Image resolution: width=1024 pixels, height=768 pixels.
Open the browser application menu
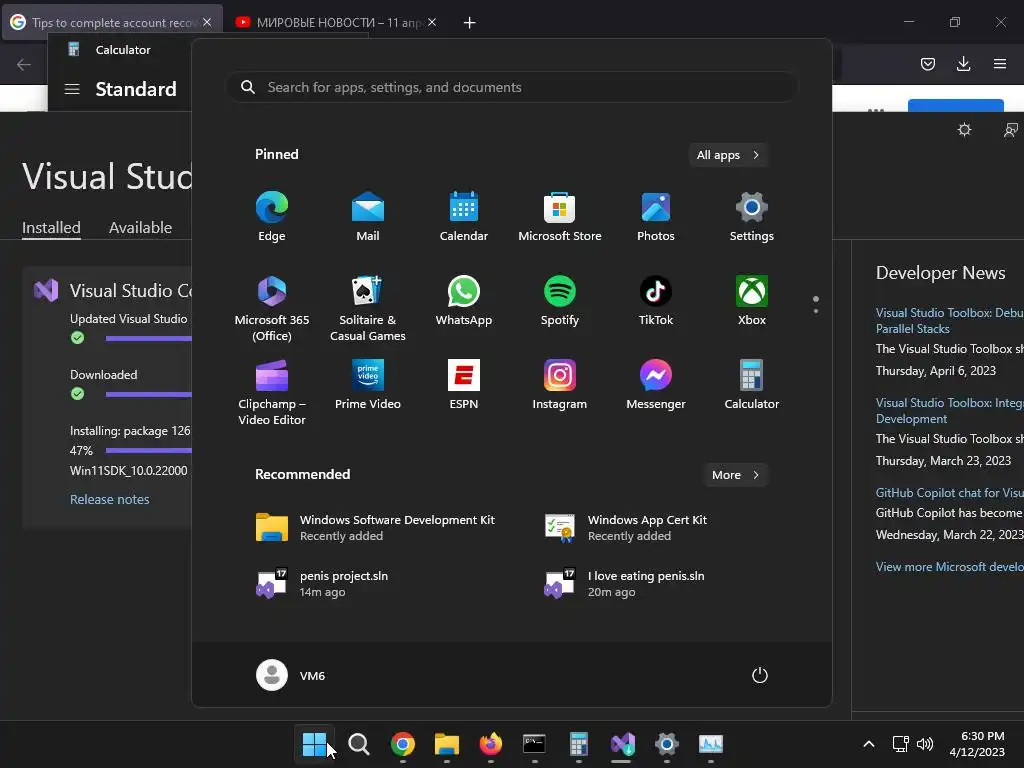[1000, 63]
